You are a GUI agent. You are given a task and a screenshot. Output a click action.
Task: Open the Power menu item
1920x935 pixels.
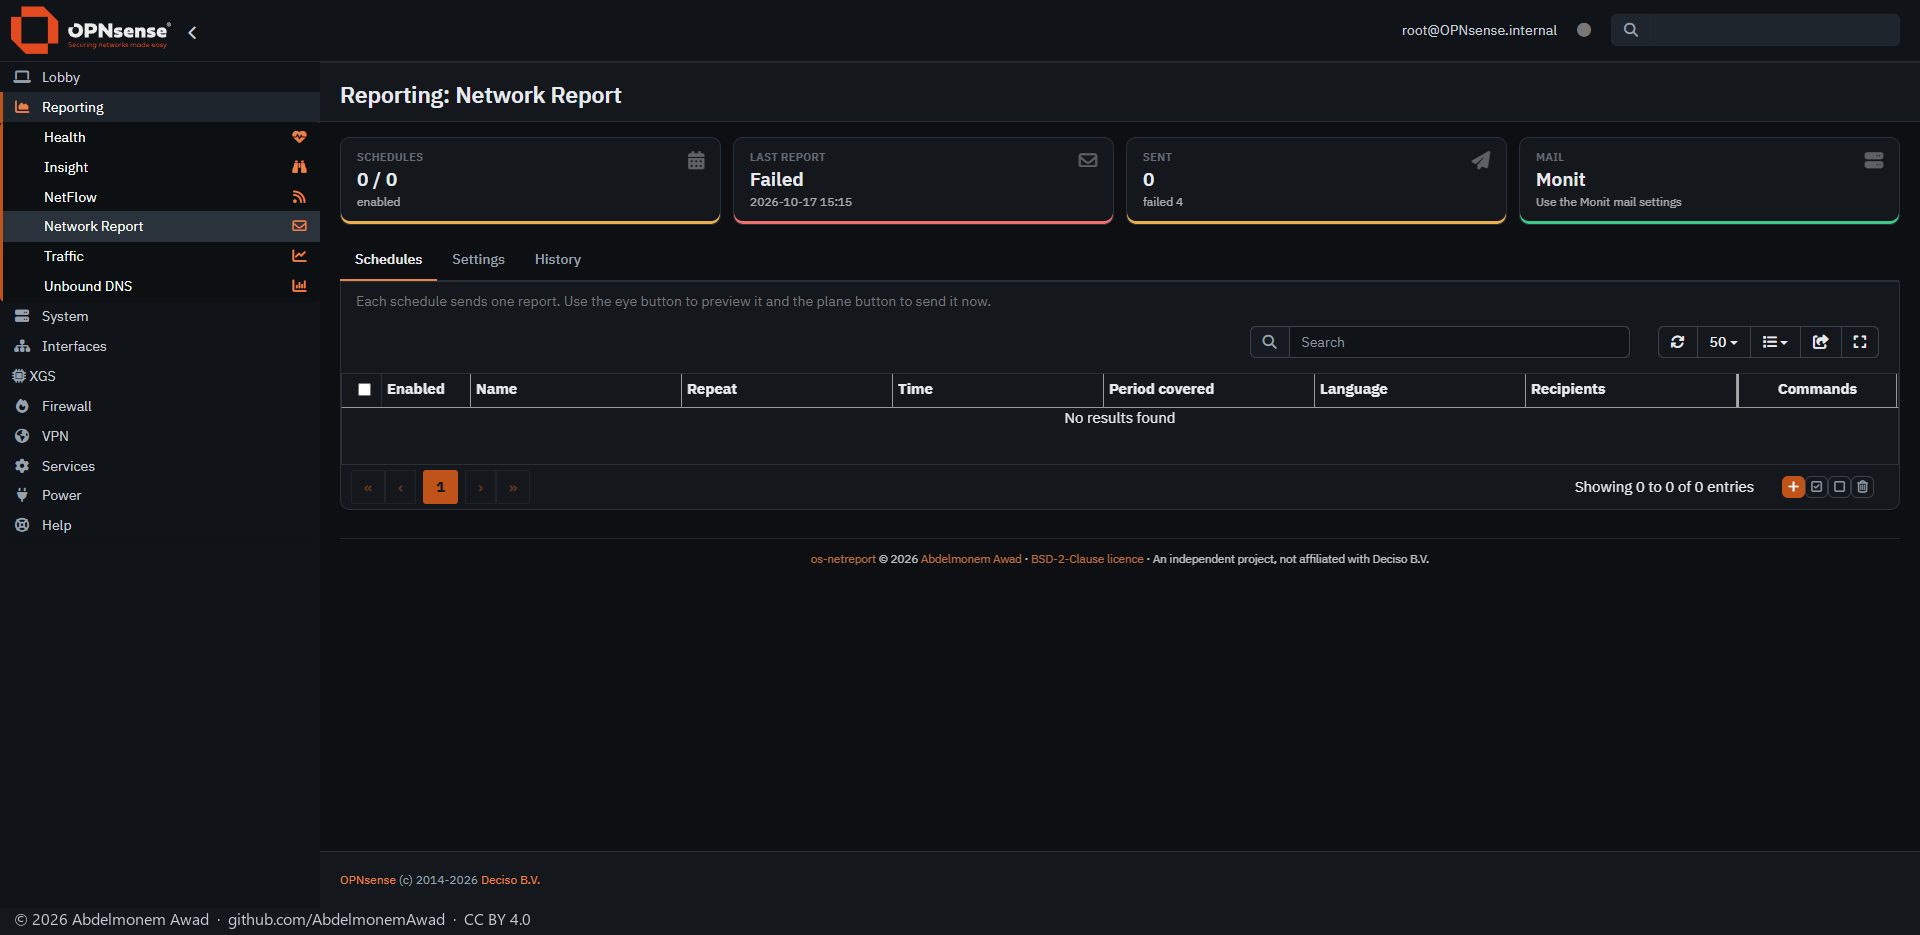[x=160, y=495]
